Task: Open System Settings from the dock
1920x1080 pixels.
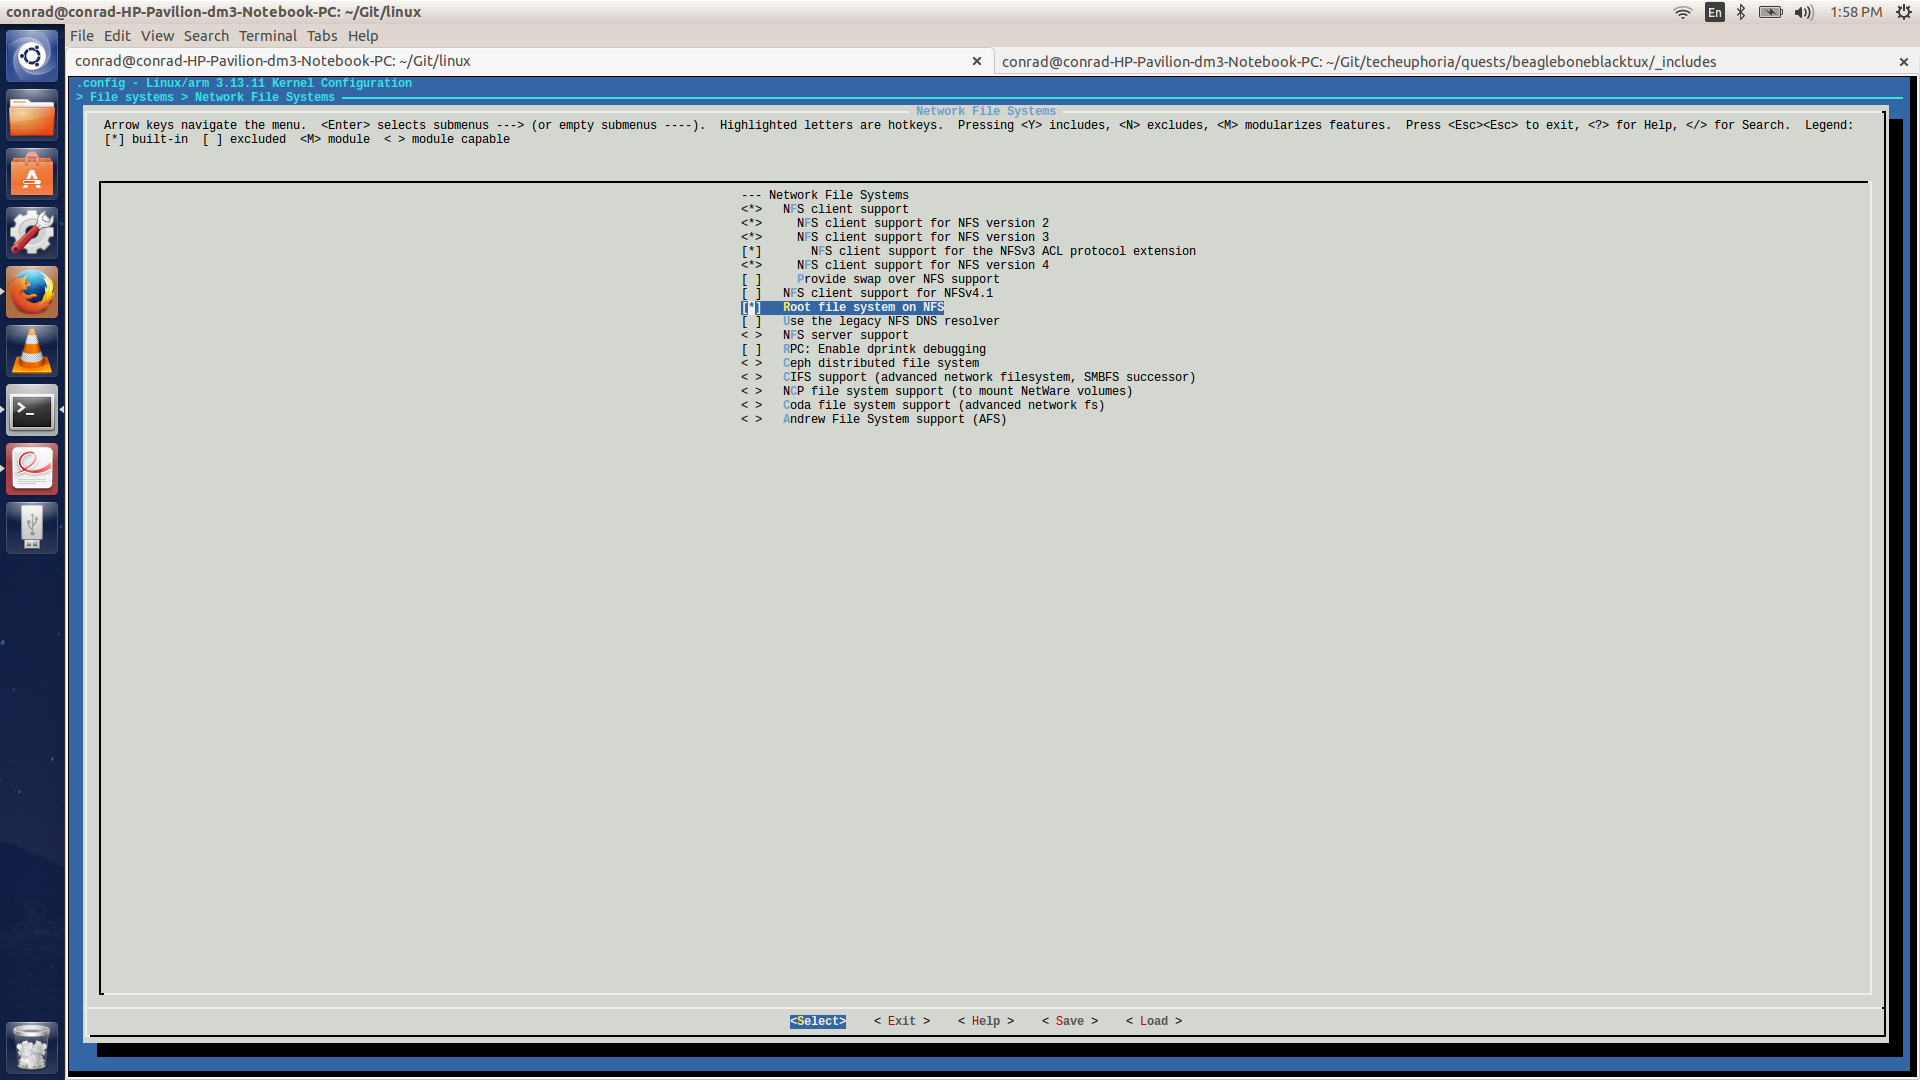Action: click(32, 231)
